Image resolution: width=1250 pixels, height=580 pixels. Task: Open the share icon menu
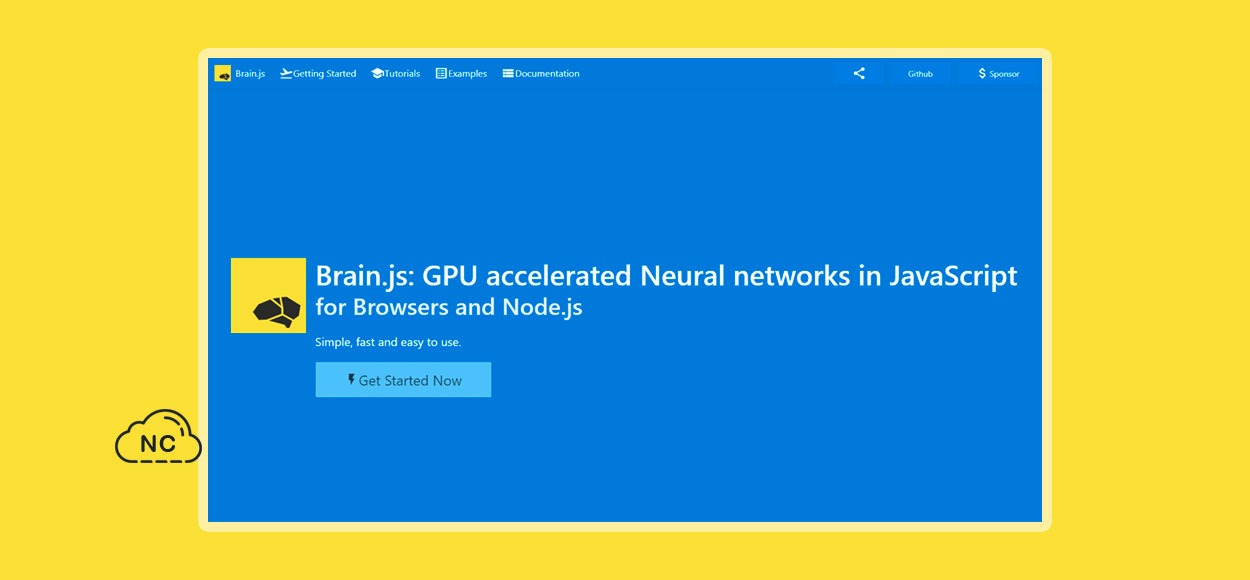(x=859, y=73)
